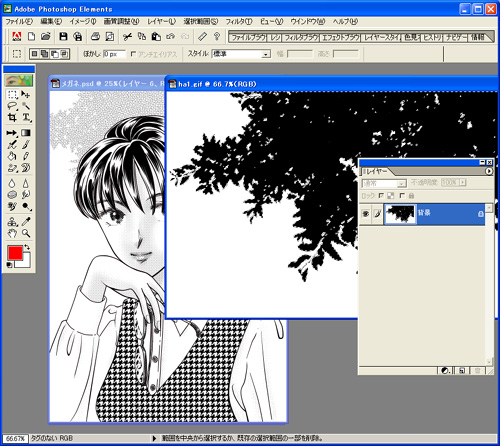Open the フィルタ menu
Image resolution: width=500 pixels, height=446 pixels.
click(239, 22)
